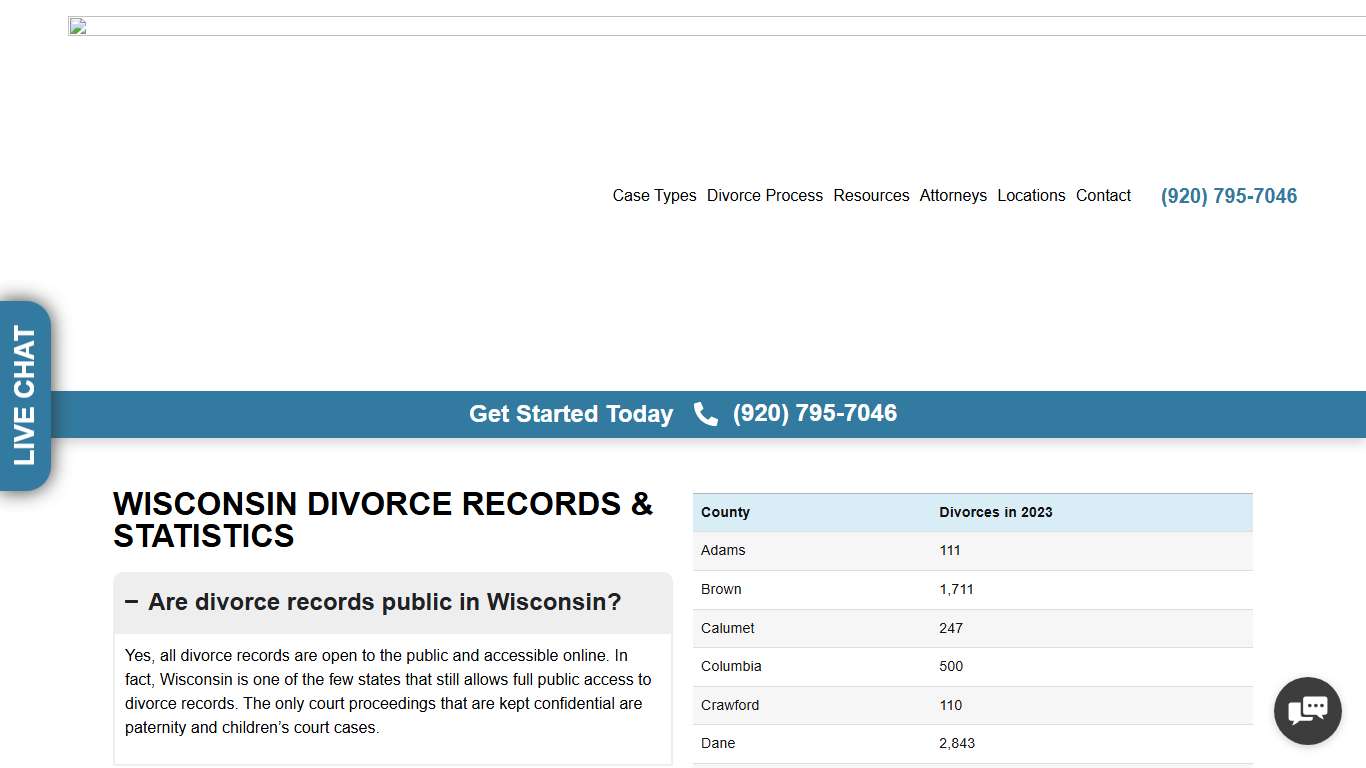The image size is (1366, 768).
Task: Click the LIVE CHAT side tab
Action: [24, 394]
